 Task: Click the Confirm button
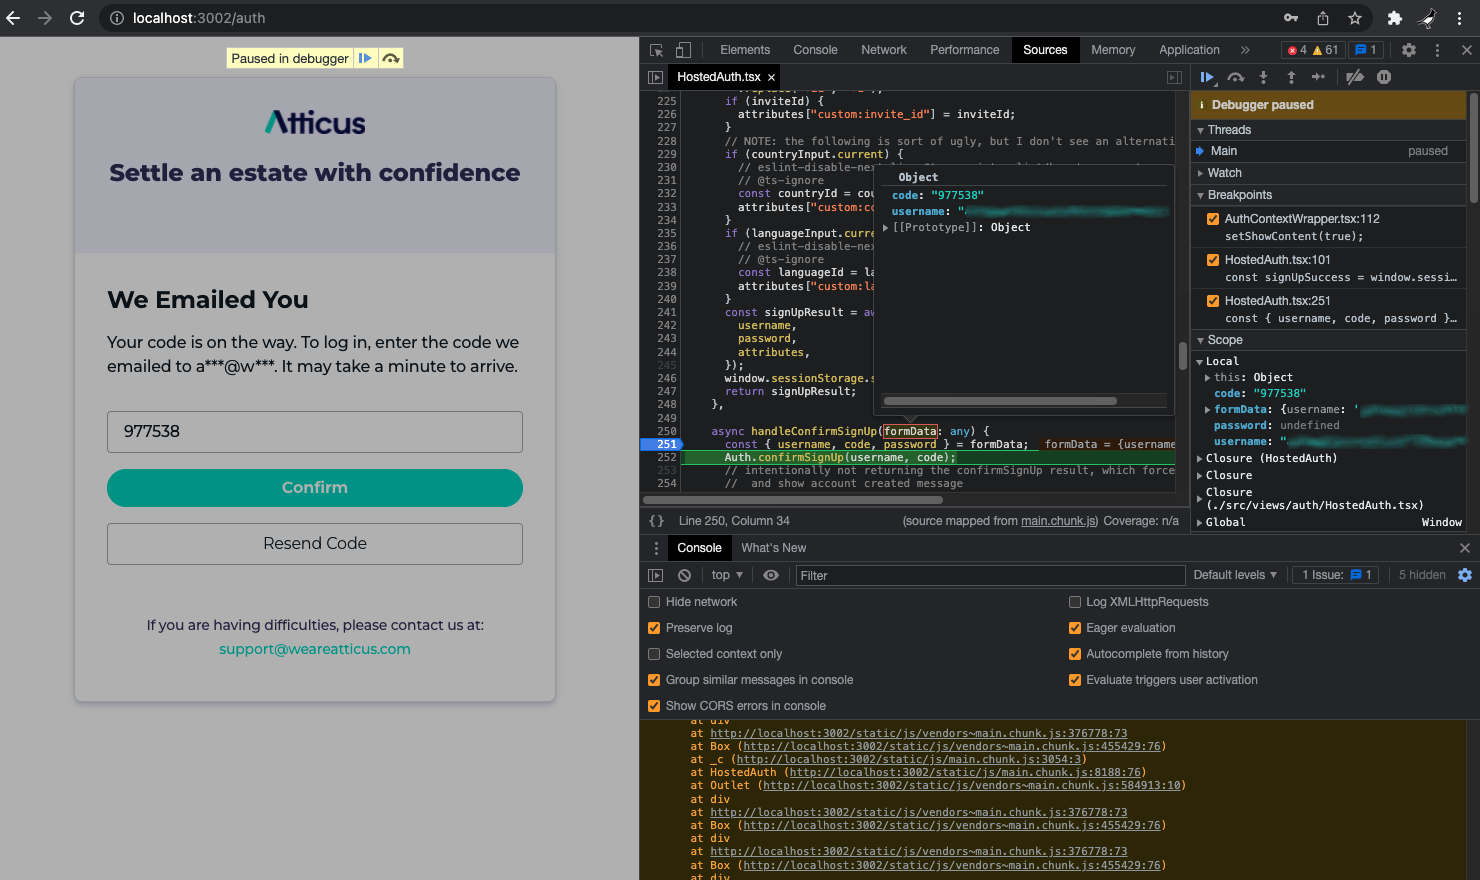(315, 488)
